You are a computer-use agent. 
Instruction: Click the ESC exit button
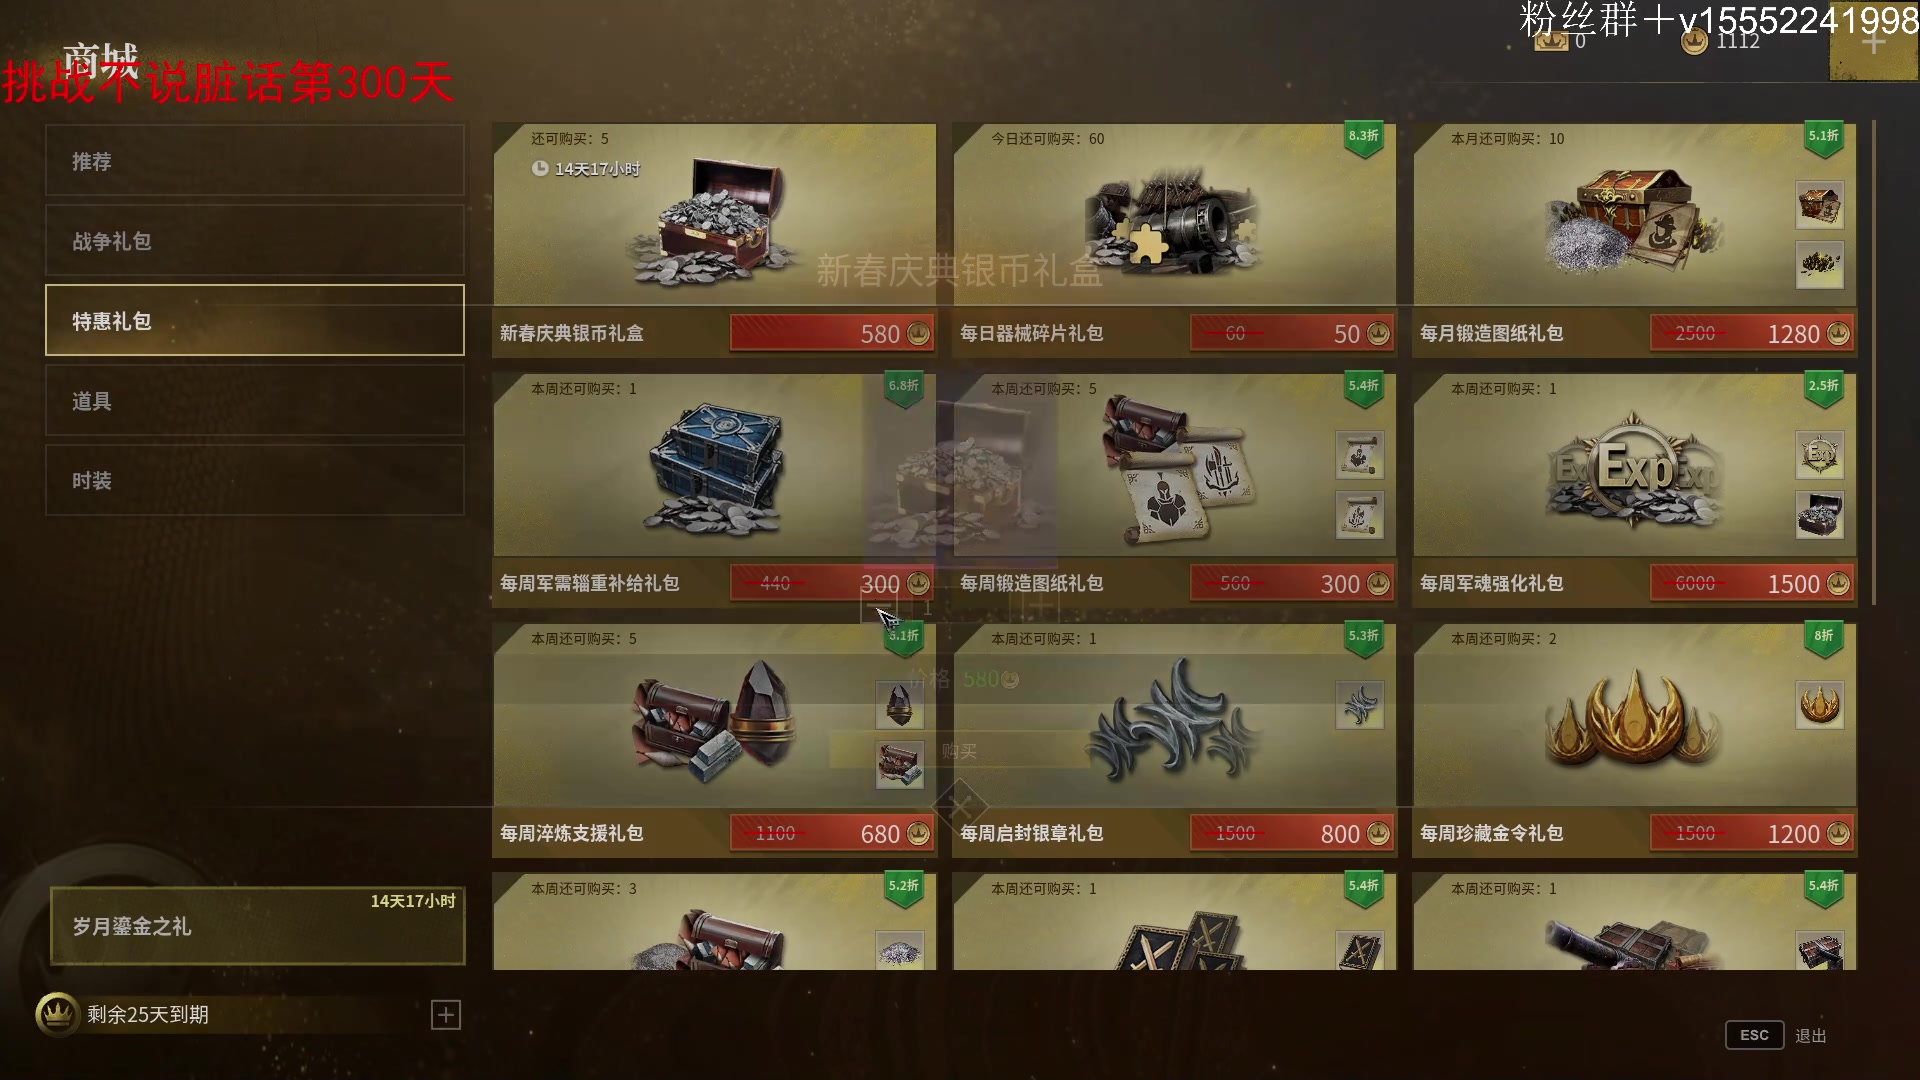(x=1754, y=1035)
